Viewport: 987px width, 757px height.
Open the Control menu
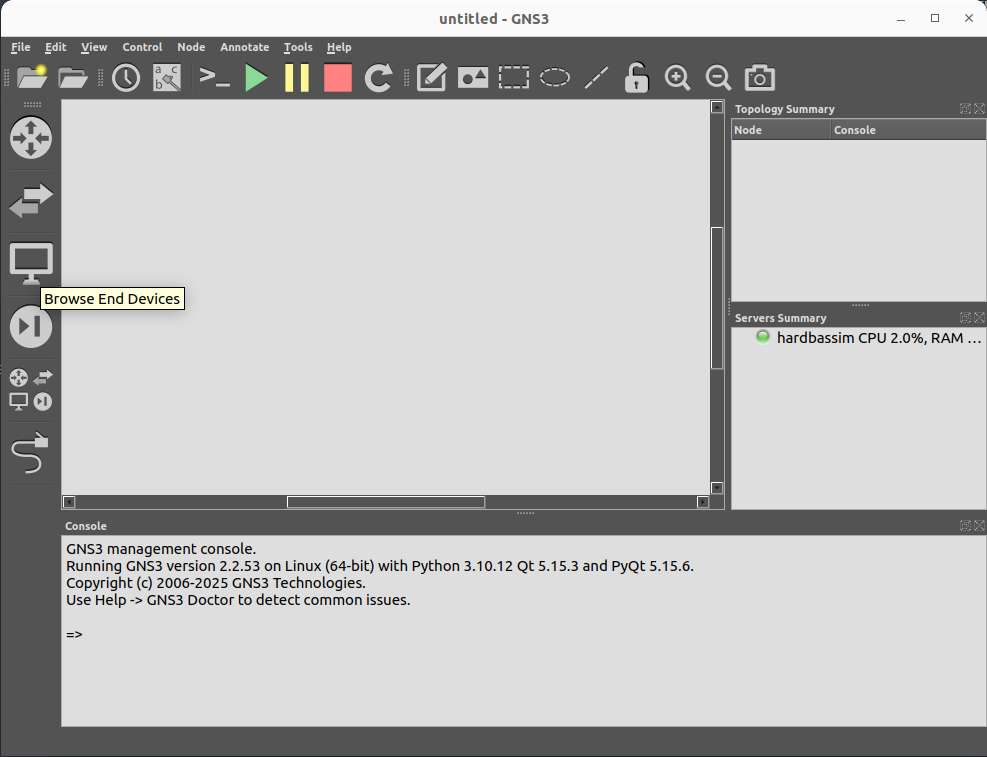142,47
